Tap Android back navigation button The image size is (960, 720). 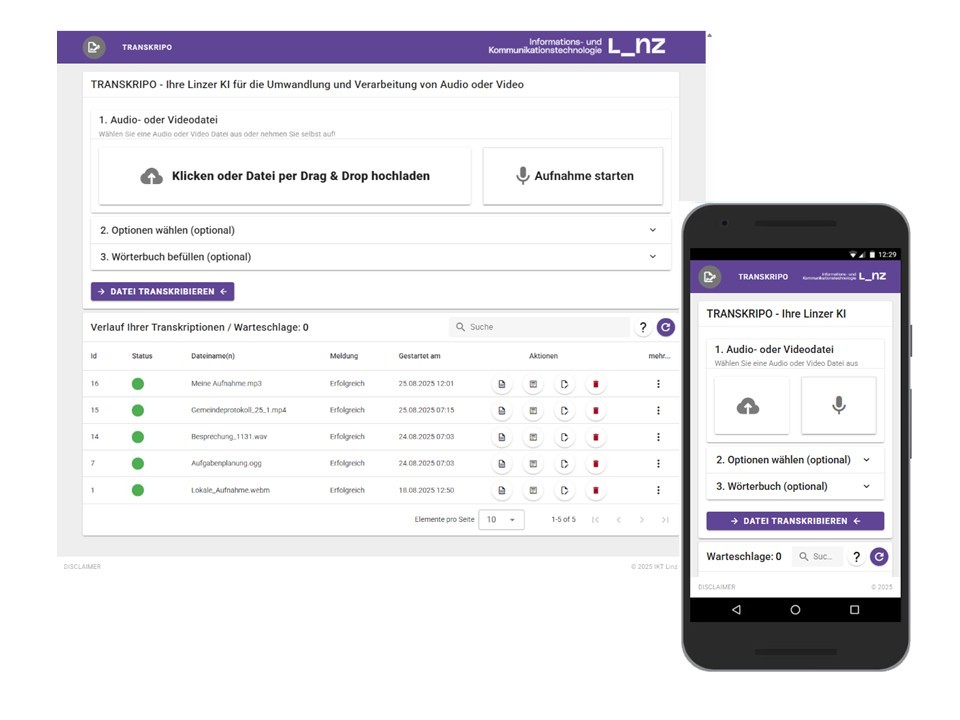click(x=737, y=610)
